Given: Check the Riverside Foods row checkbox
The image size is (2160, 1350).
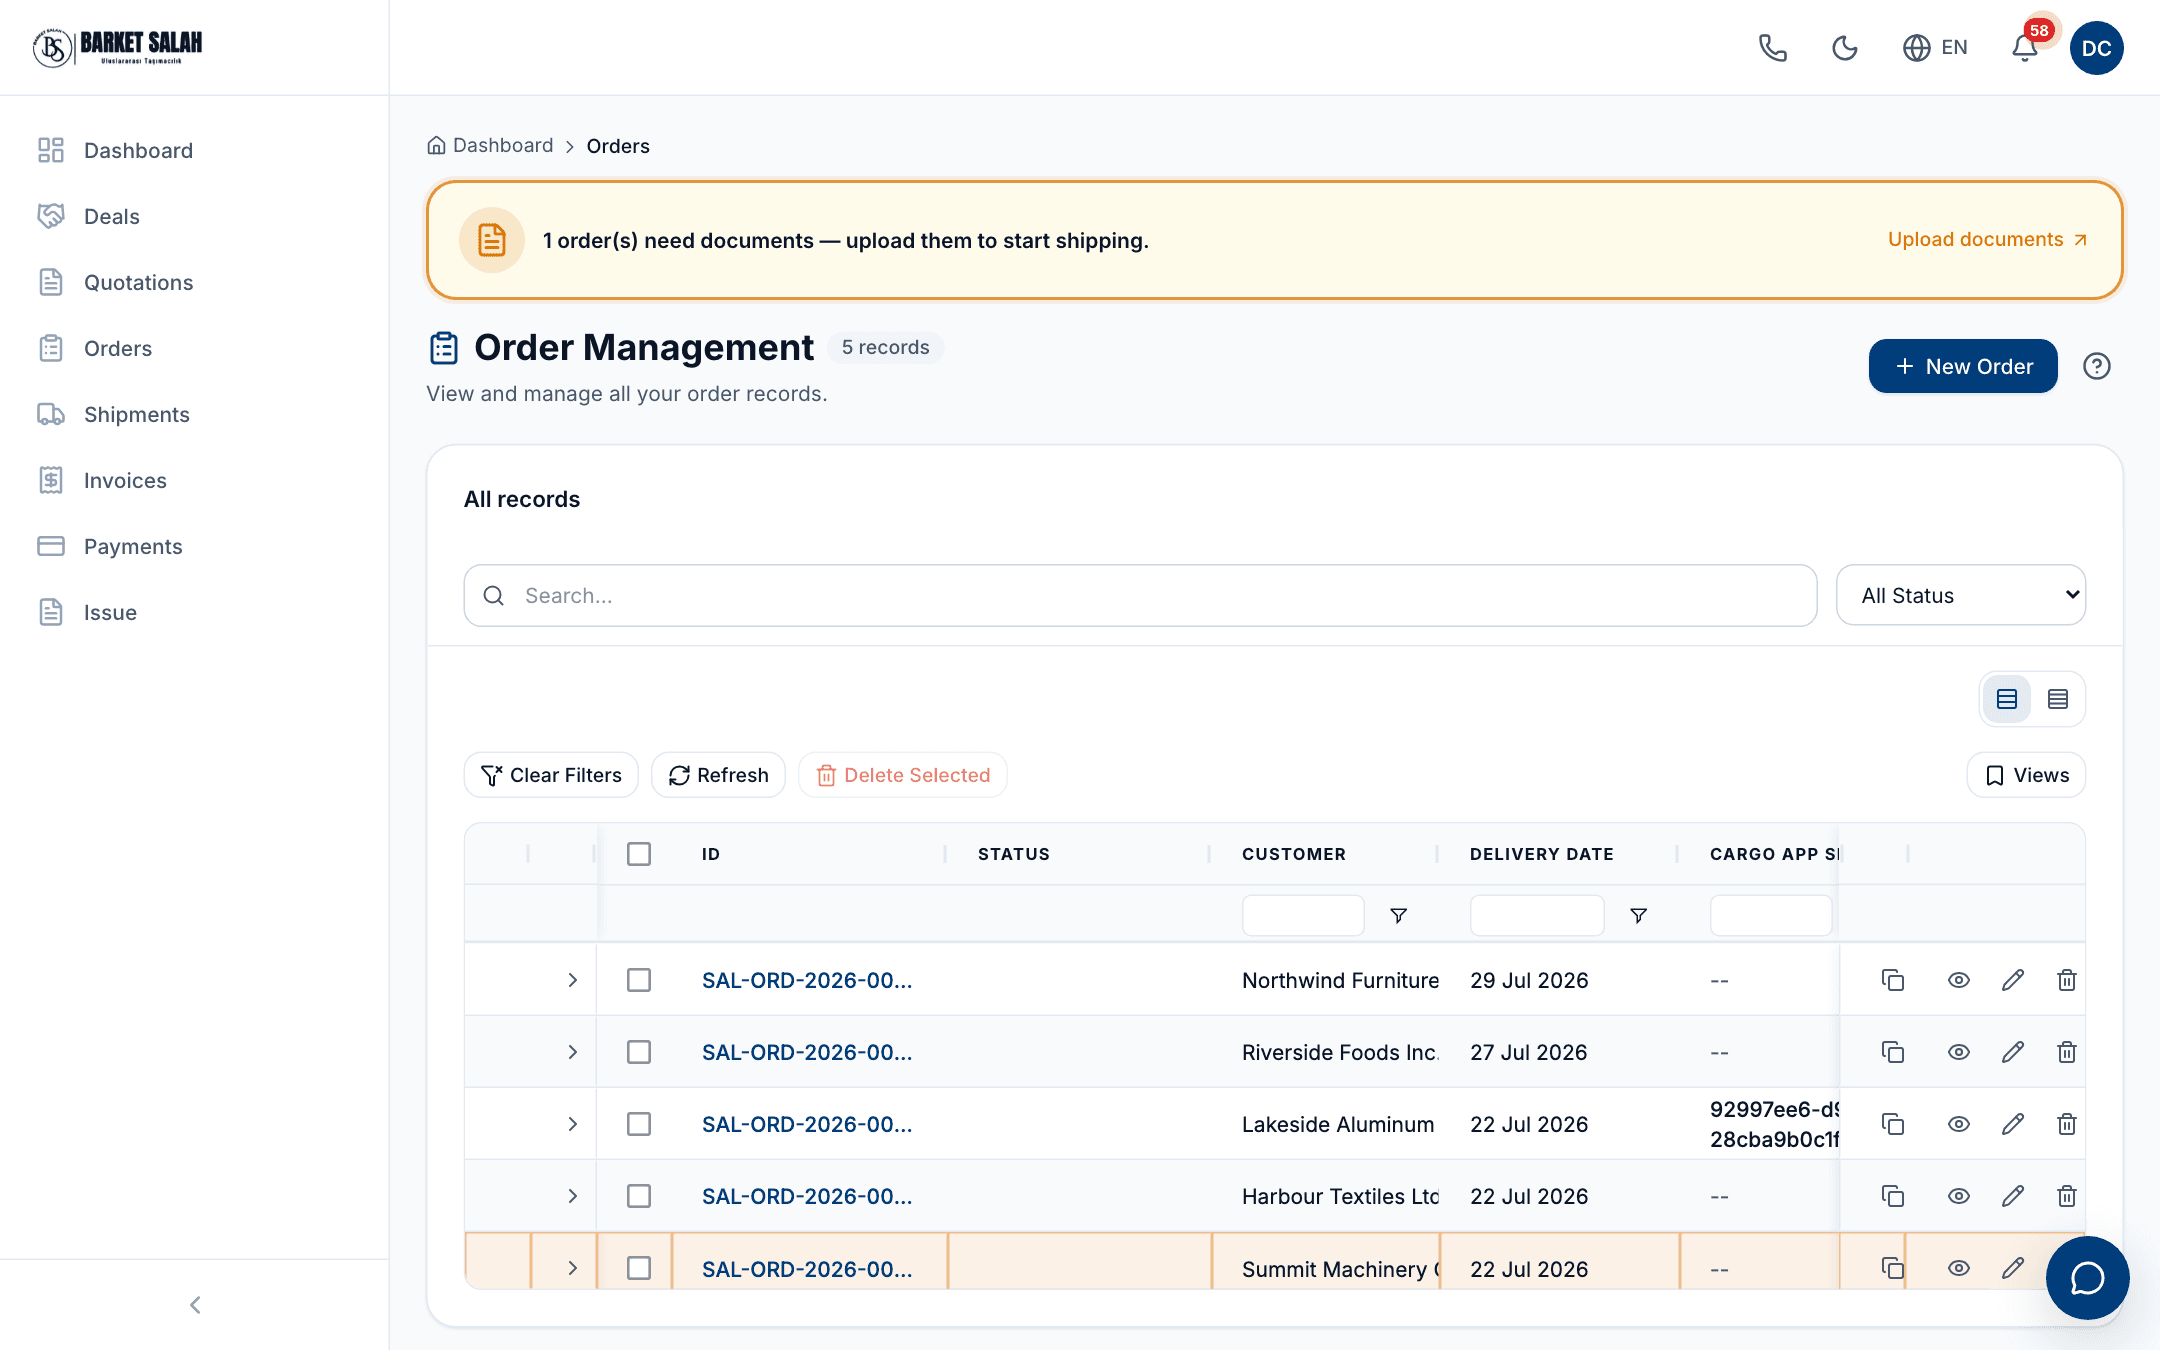Looking at the screenshot, I should pos(639,1052).
